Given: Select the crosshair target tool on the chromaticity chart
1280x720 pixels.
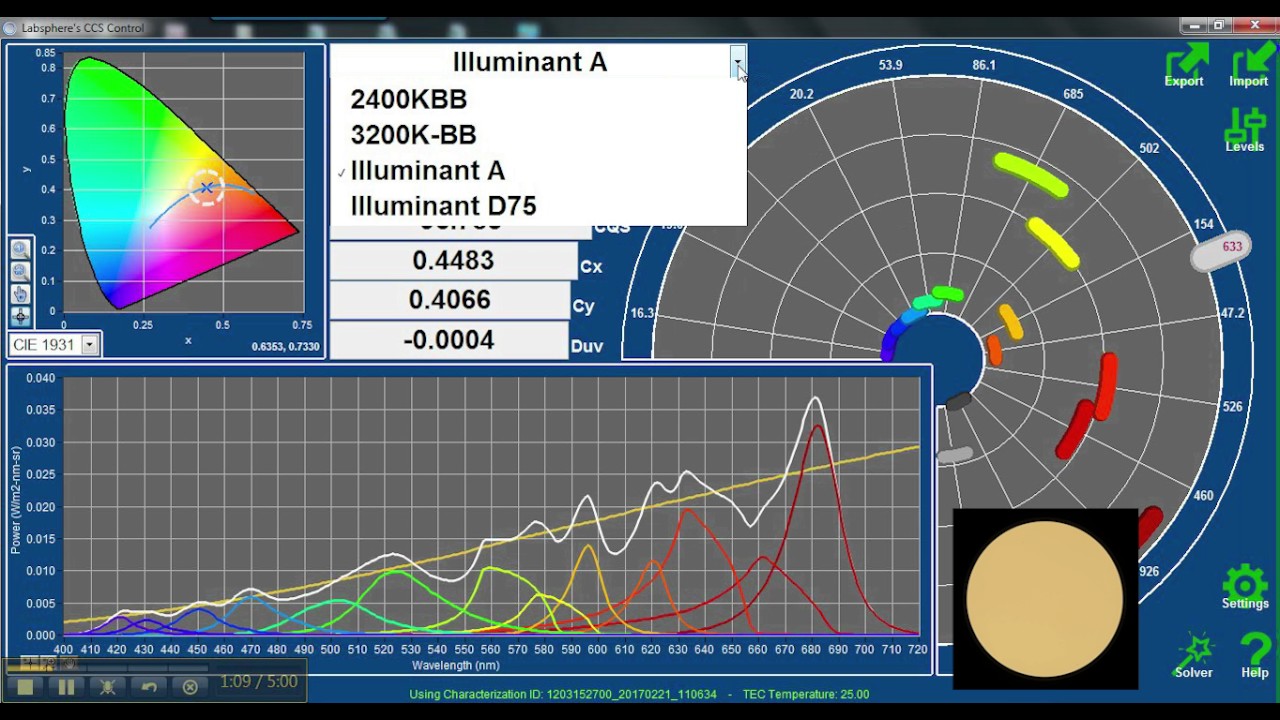Looking at the screenshot, I should [x=20, y=315].
